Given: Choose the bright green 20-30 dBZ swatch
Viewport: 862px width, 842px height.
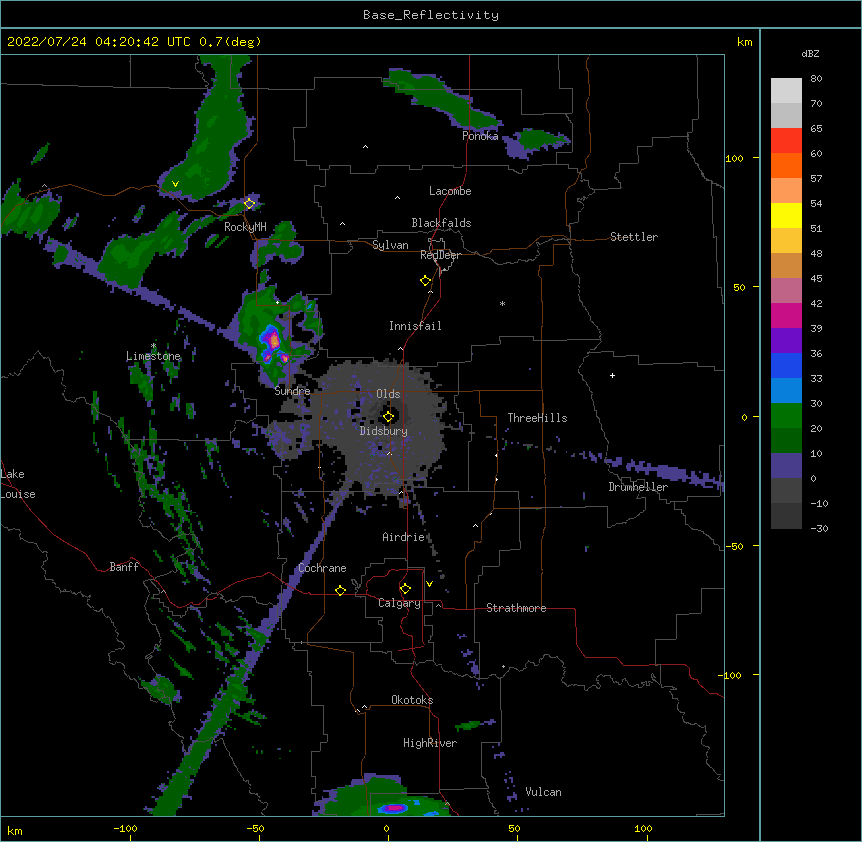Looking at the screenshot, I should point(786,416).
